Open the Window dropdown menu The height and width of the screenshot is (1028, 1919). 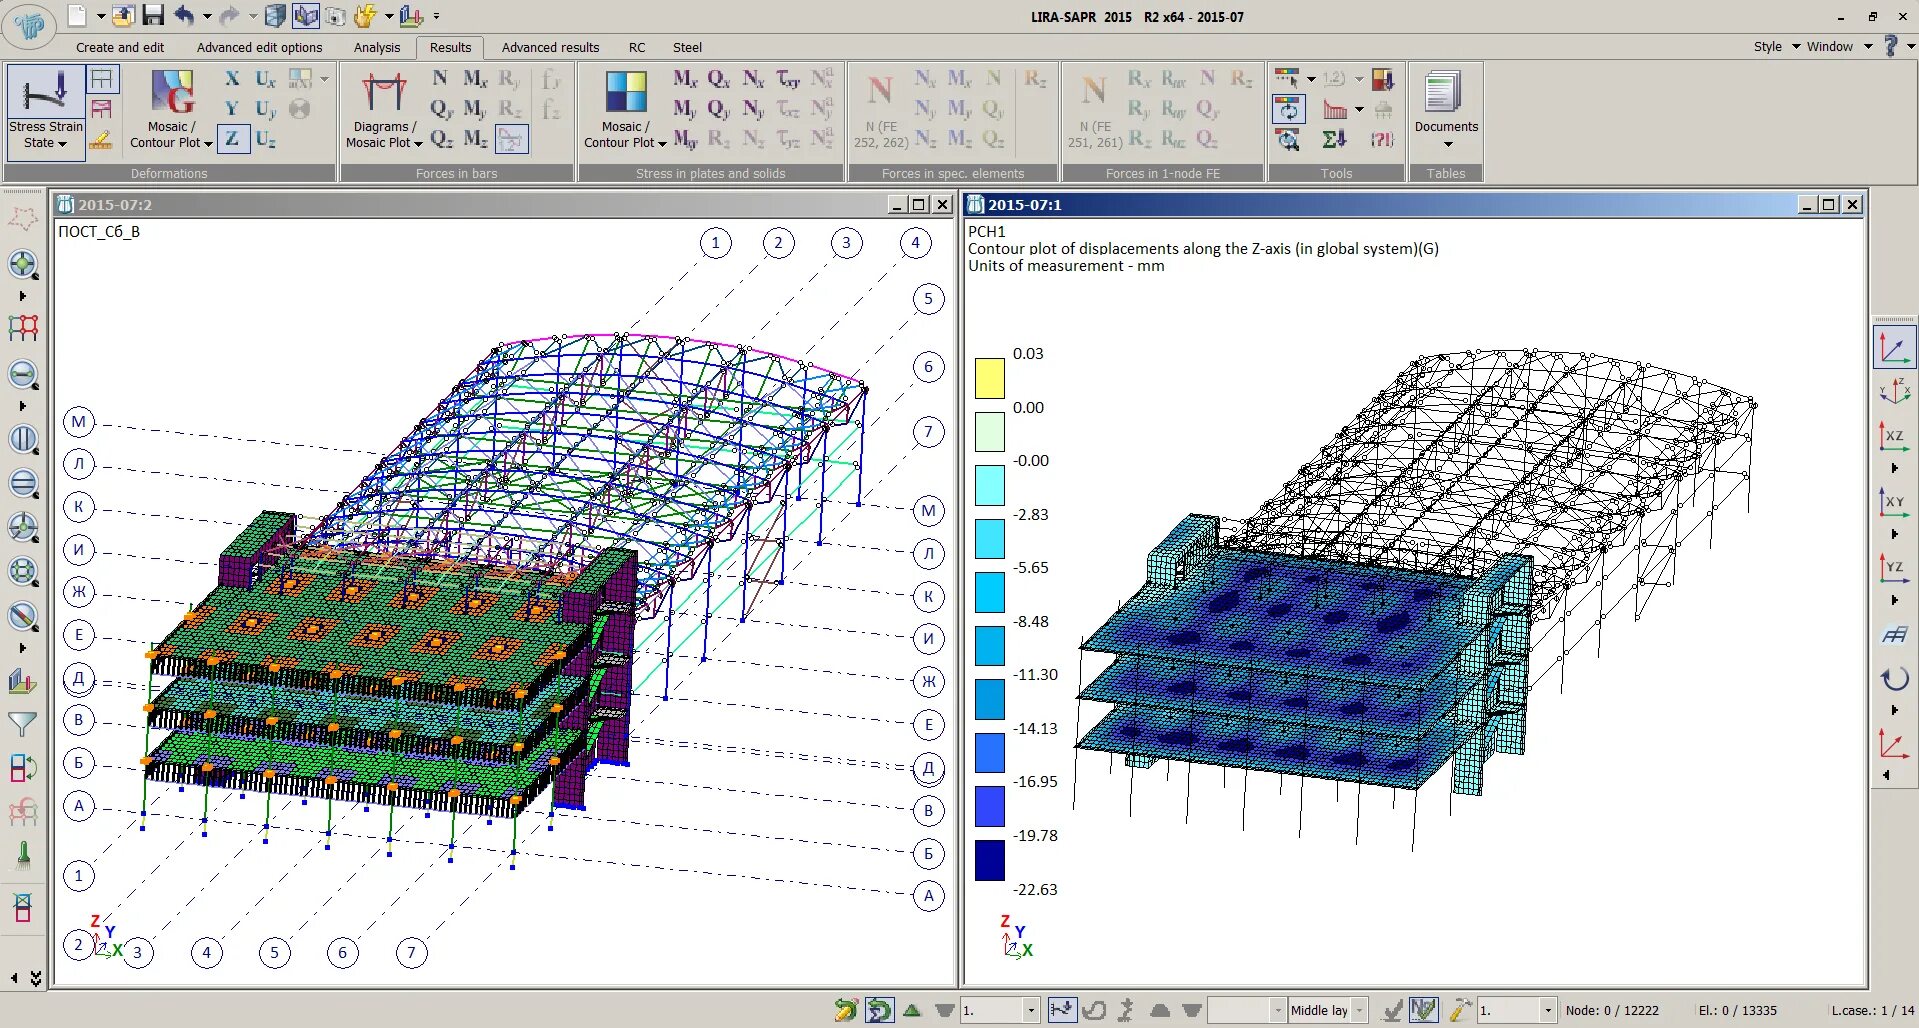1839,46
